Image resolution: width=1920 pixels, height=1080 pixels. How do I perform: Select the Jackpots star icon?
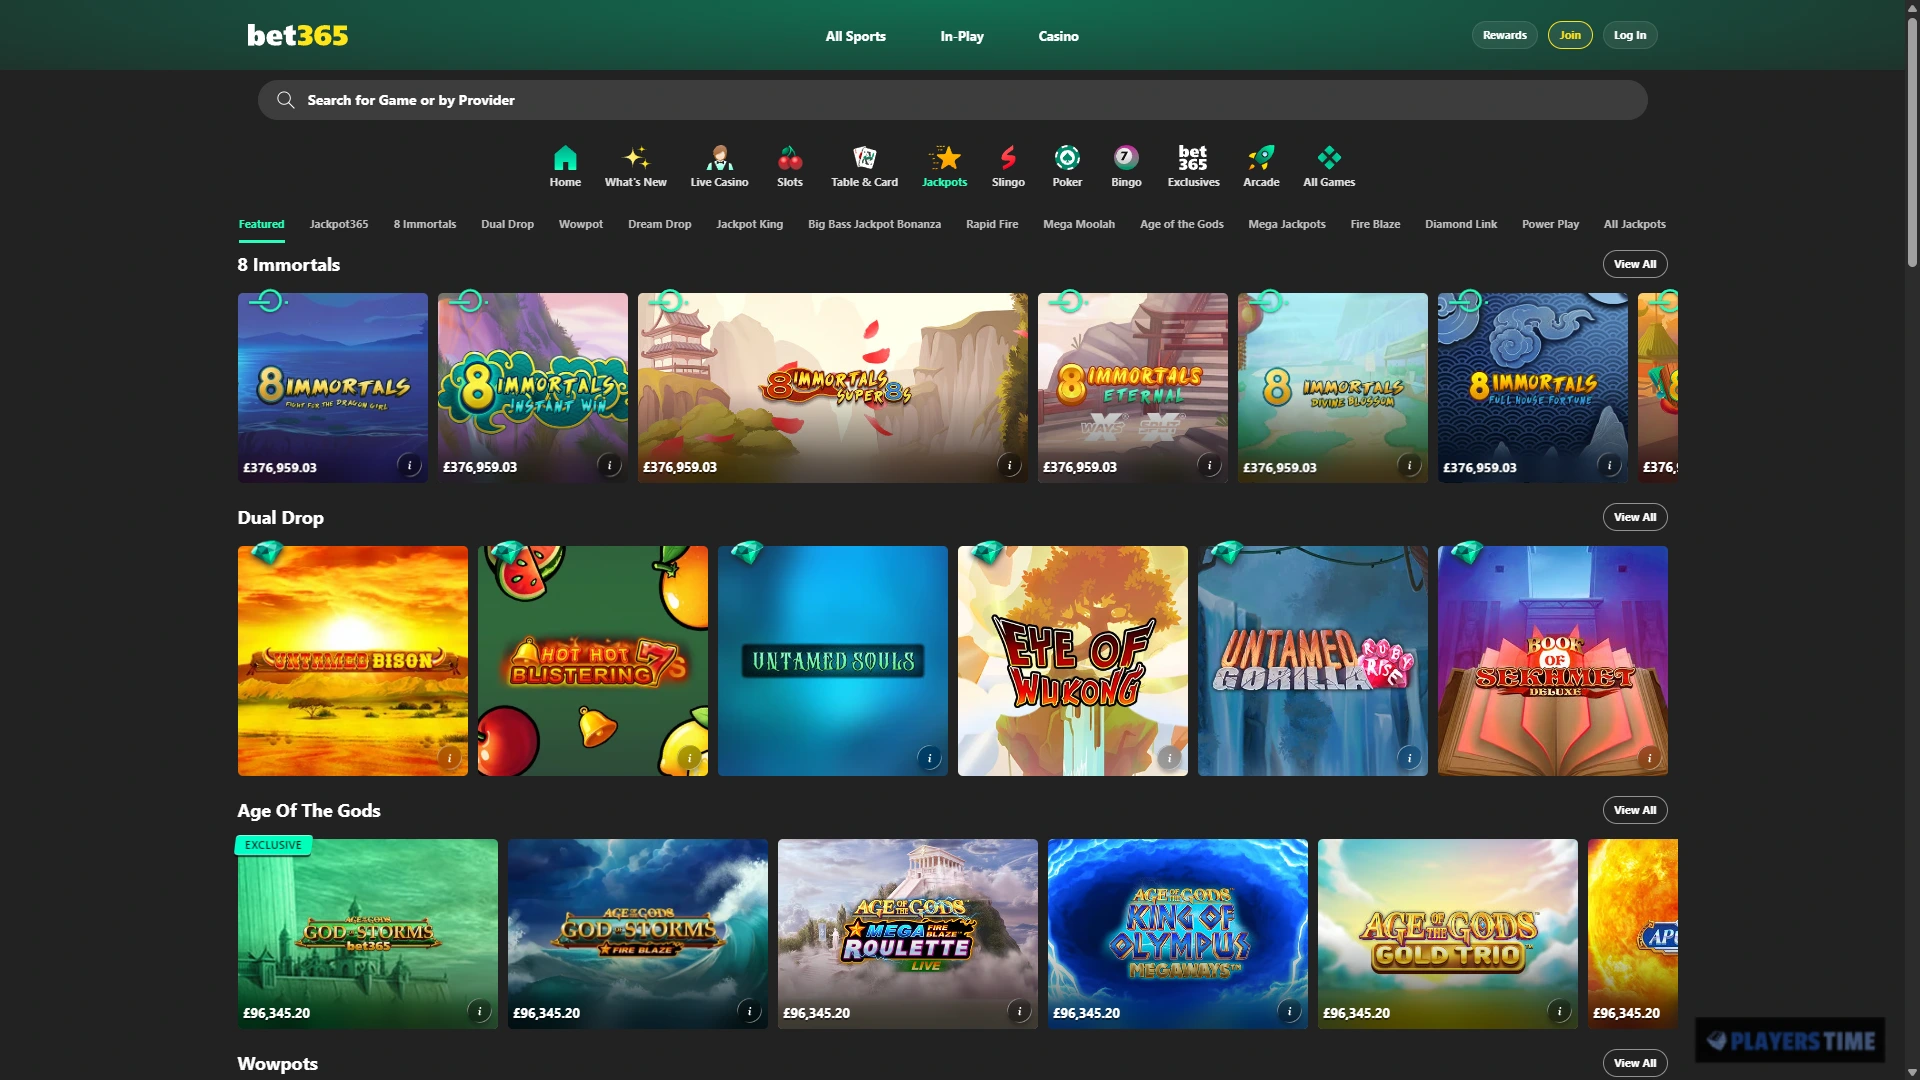click(945, 158)
